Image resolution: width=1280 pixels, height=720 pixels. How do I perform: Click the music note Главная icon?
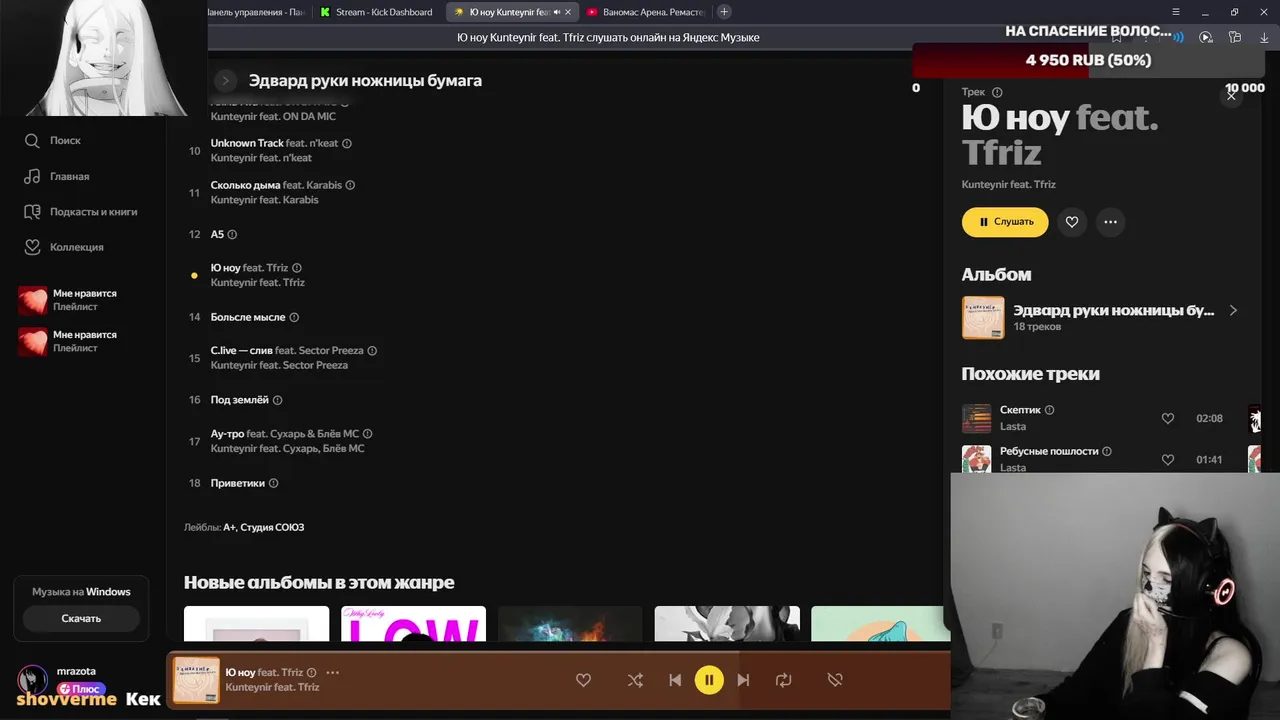pos(32,176)
